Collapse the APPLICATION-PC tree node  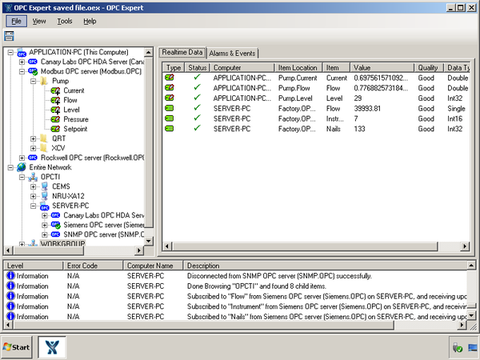(x=10, y=53)
